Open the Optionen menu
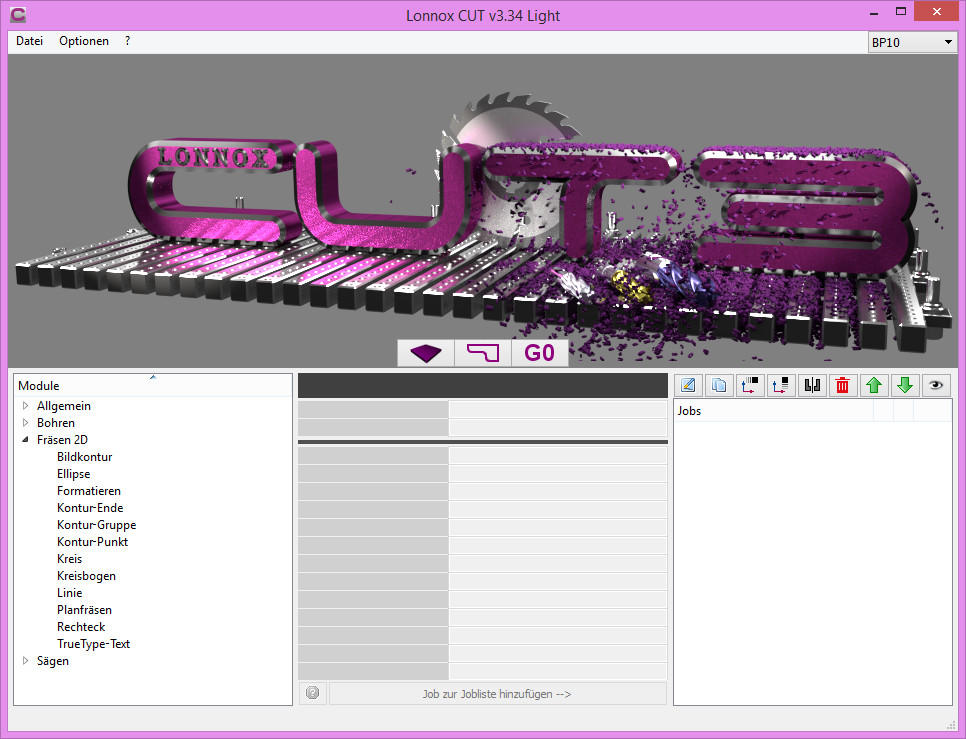The height and width of the screenshot is (739, 966). (x=84, y=41)
